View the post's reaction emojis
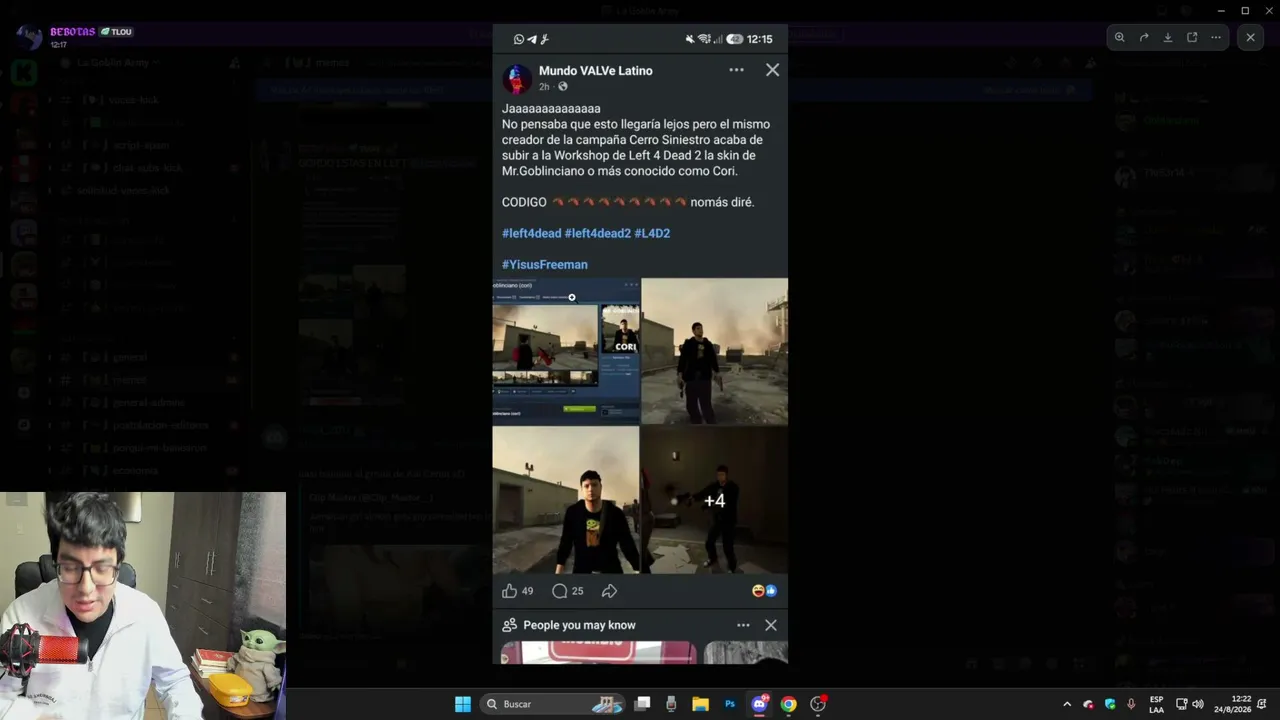The image size is (1280, 720). [x=765, y=591]
